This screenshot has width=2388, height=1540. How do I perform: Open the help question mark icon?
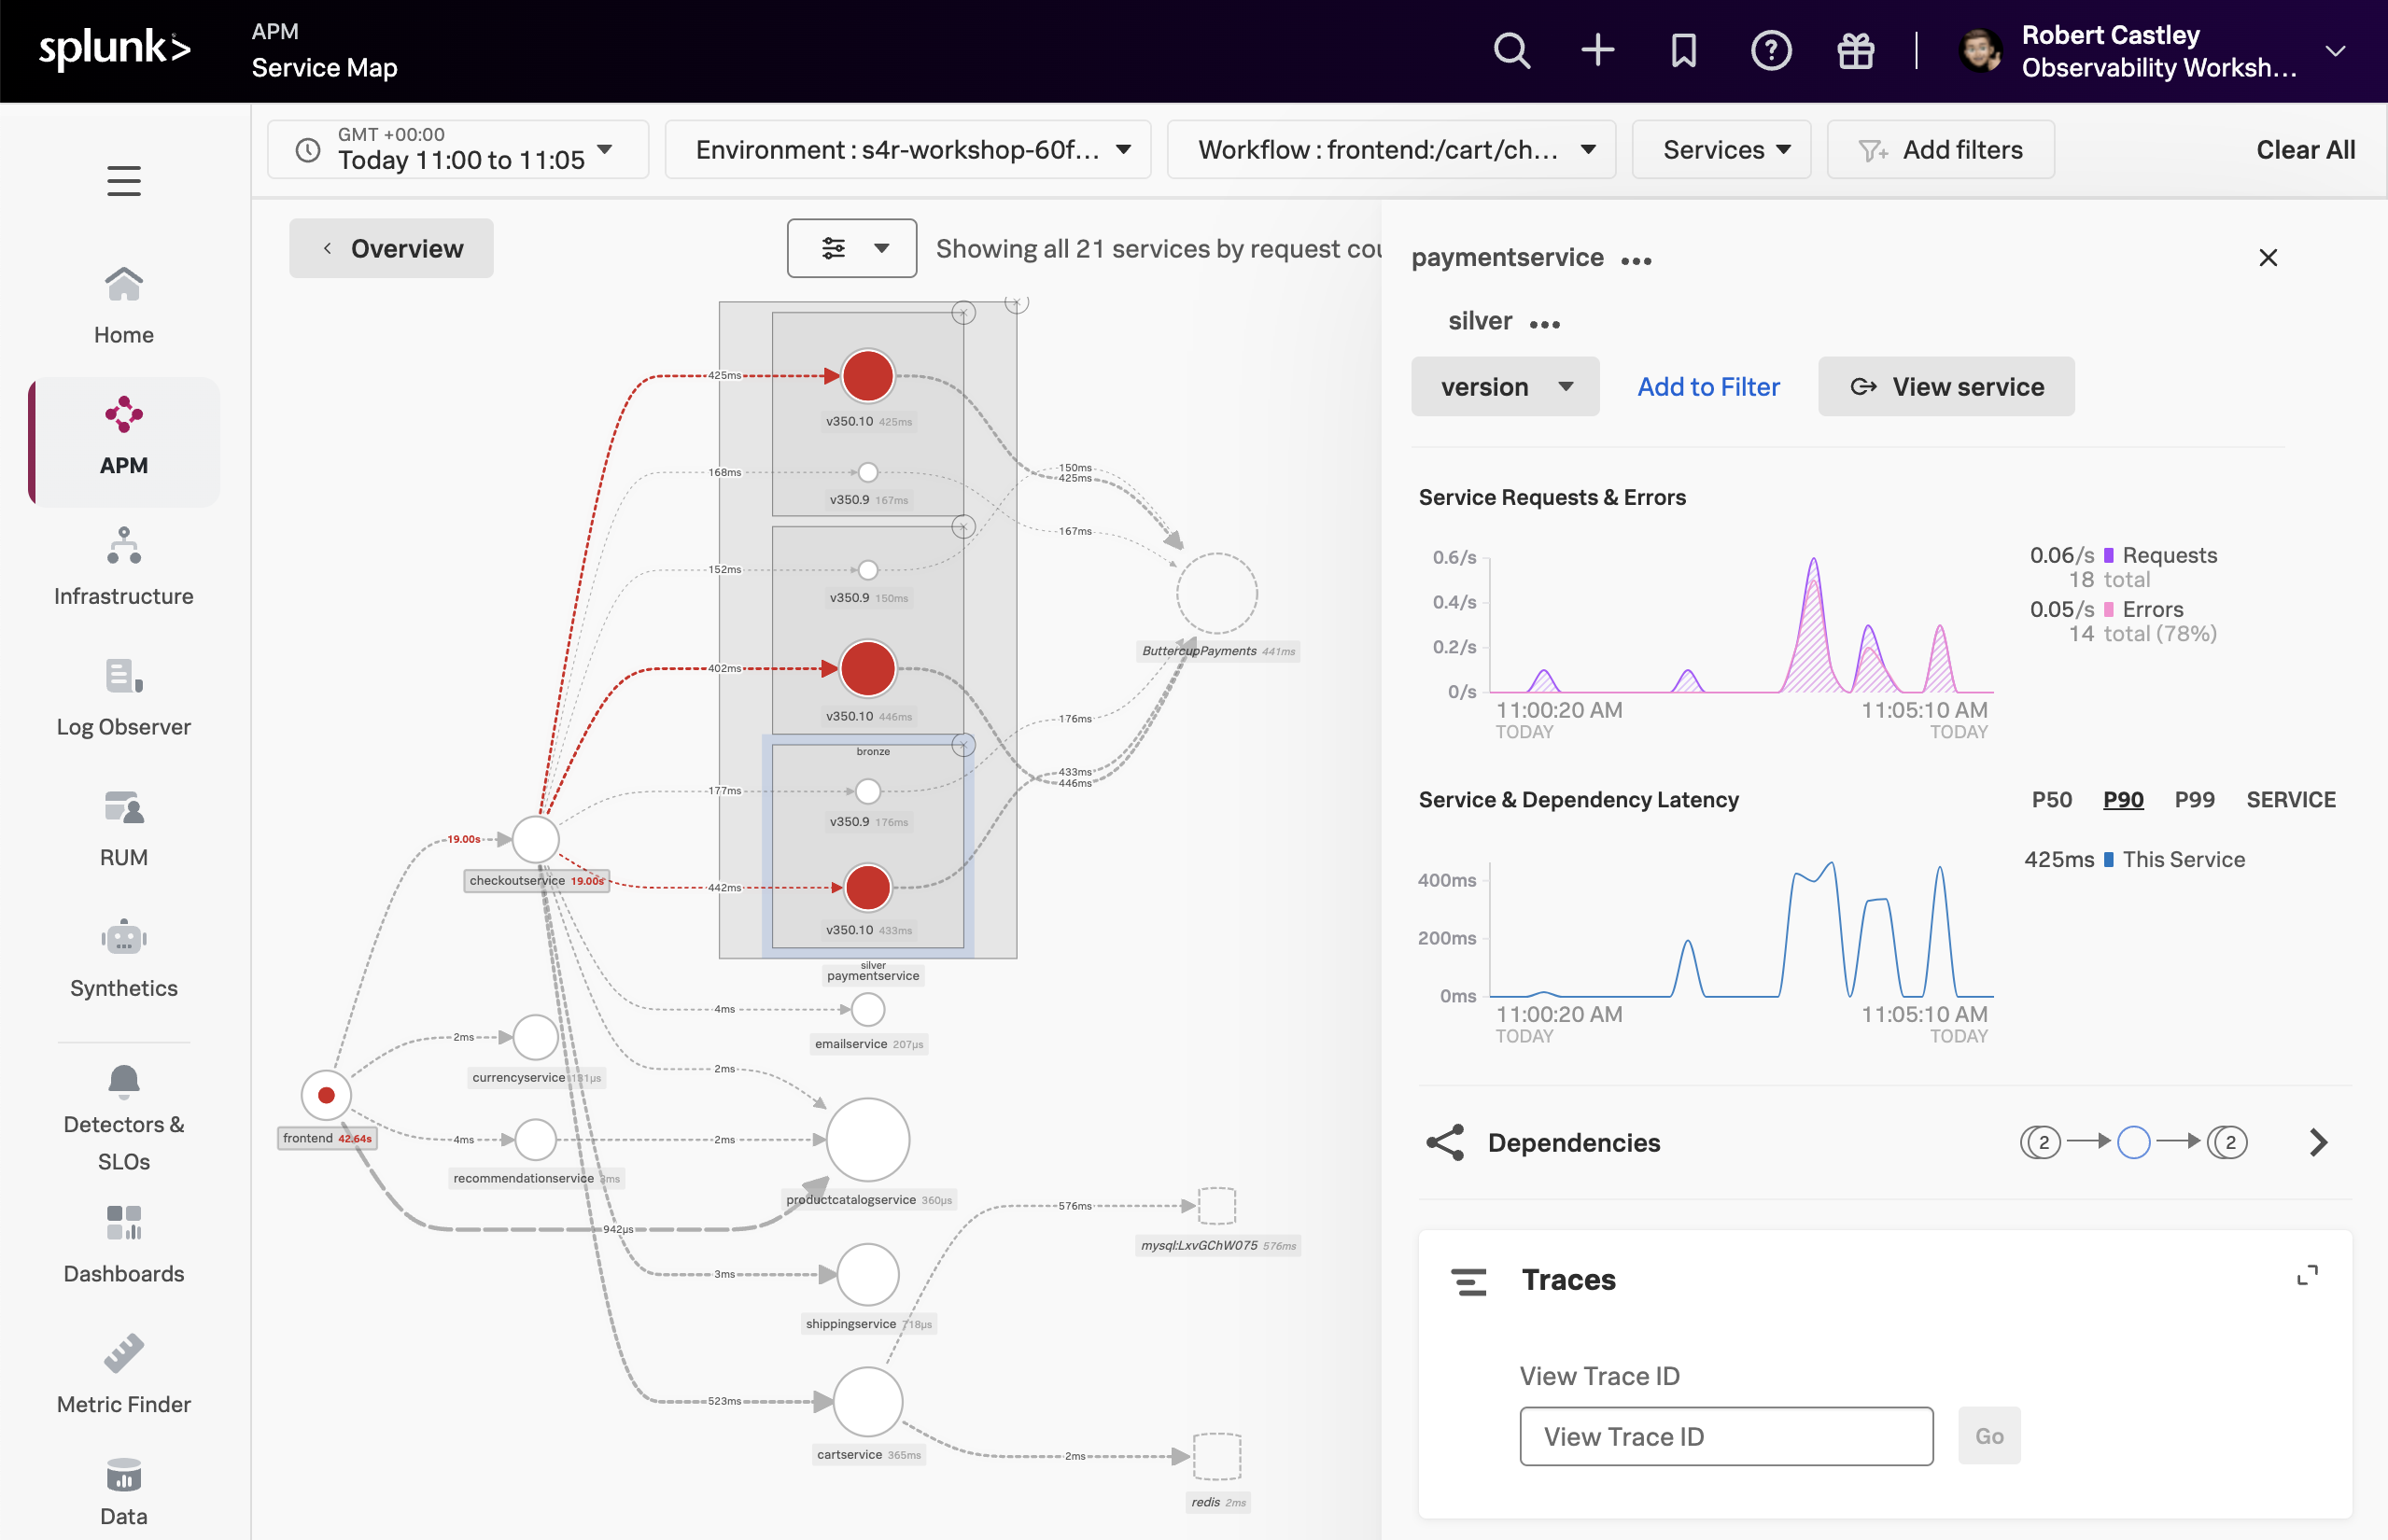1770,50
